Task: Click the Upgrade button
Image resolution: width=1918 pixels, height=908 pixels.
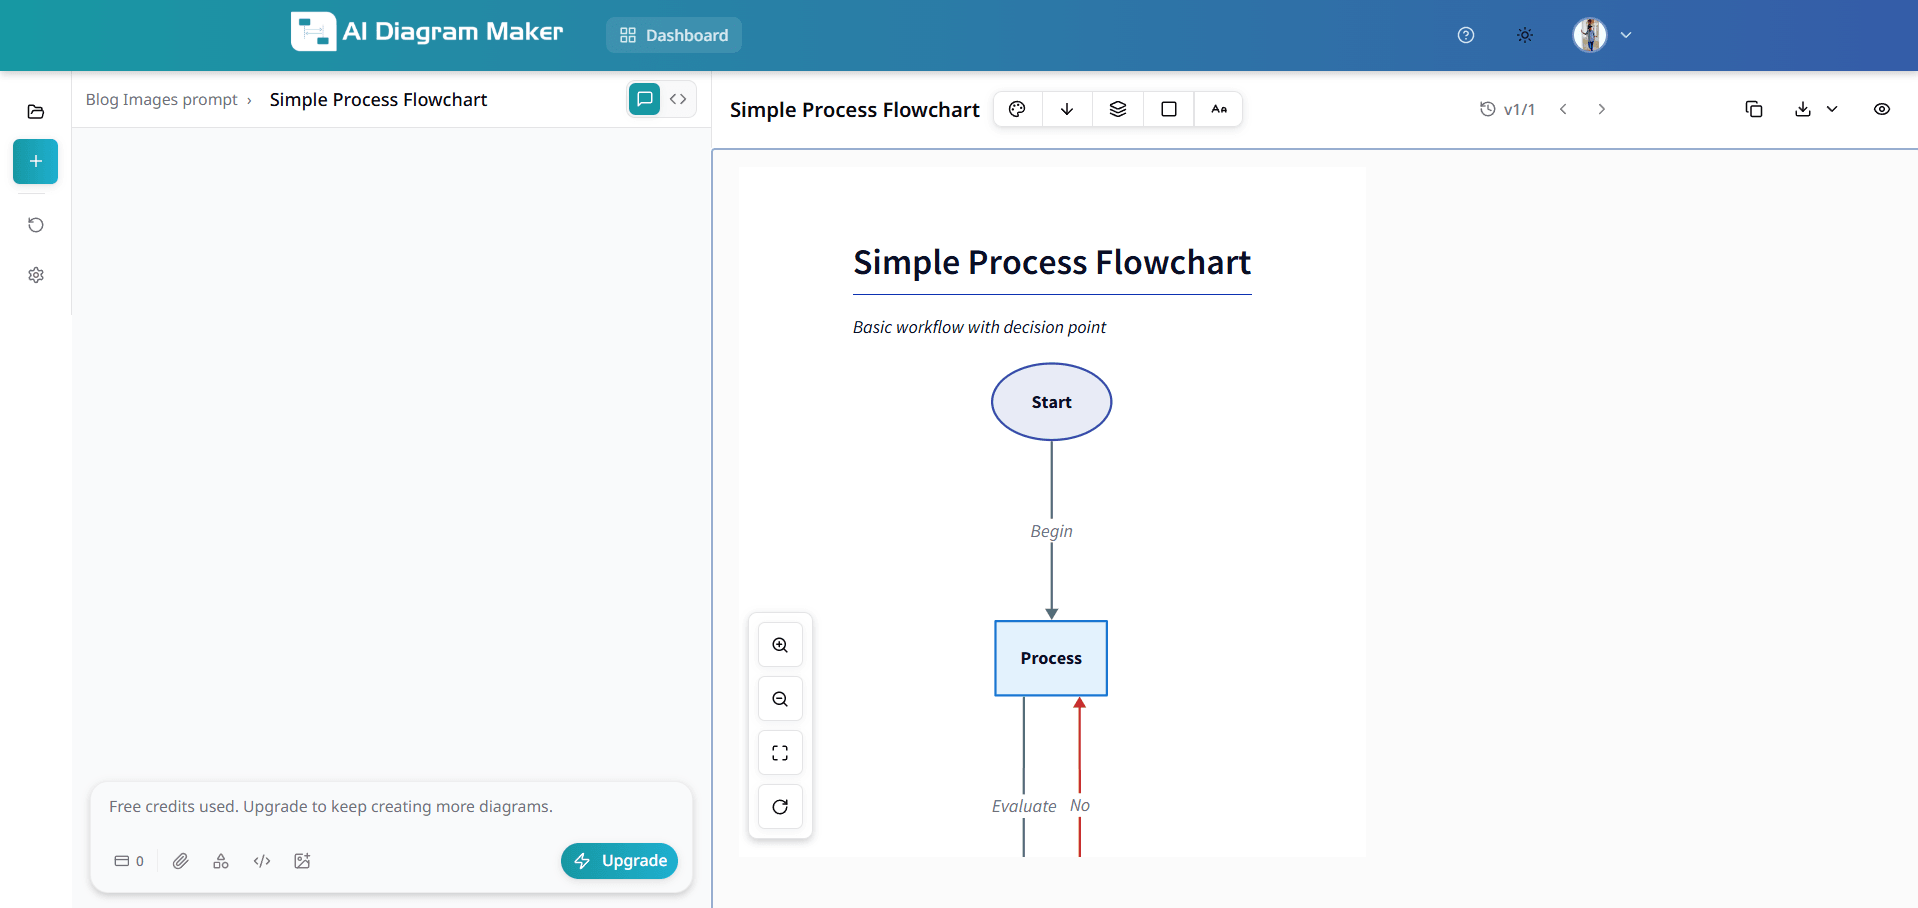Action: tap(619, 861)
